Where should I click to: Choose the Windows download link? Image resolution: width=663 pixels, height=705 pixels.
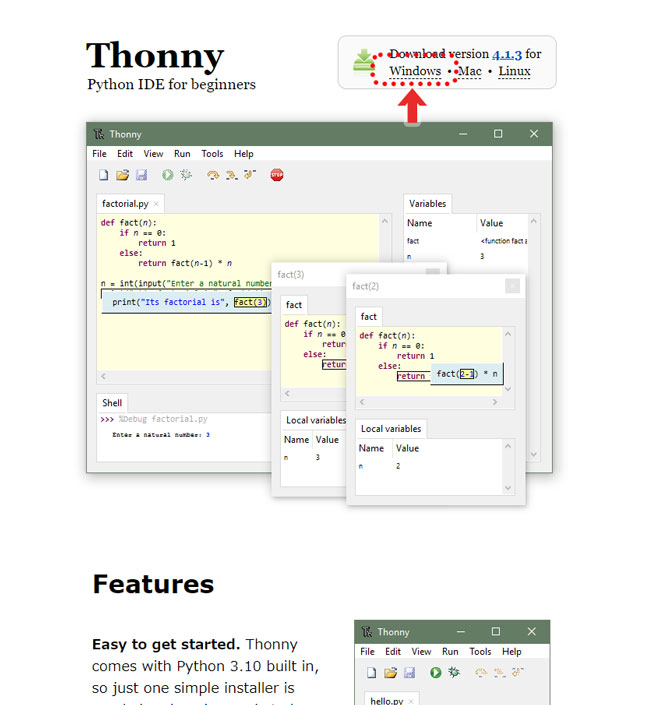tap(415, 71)
